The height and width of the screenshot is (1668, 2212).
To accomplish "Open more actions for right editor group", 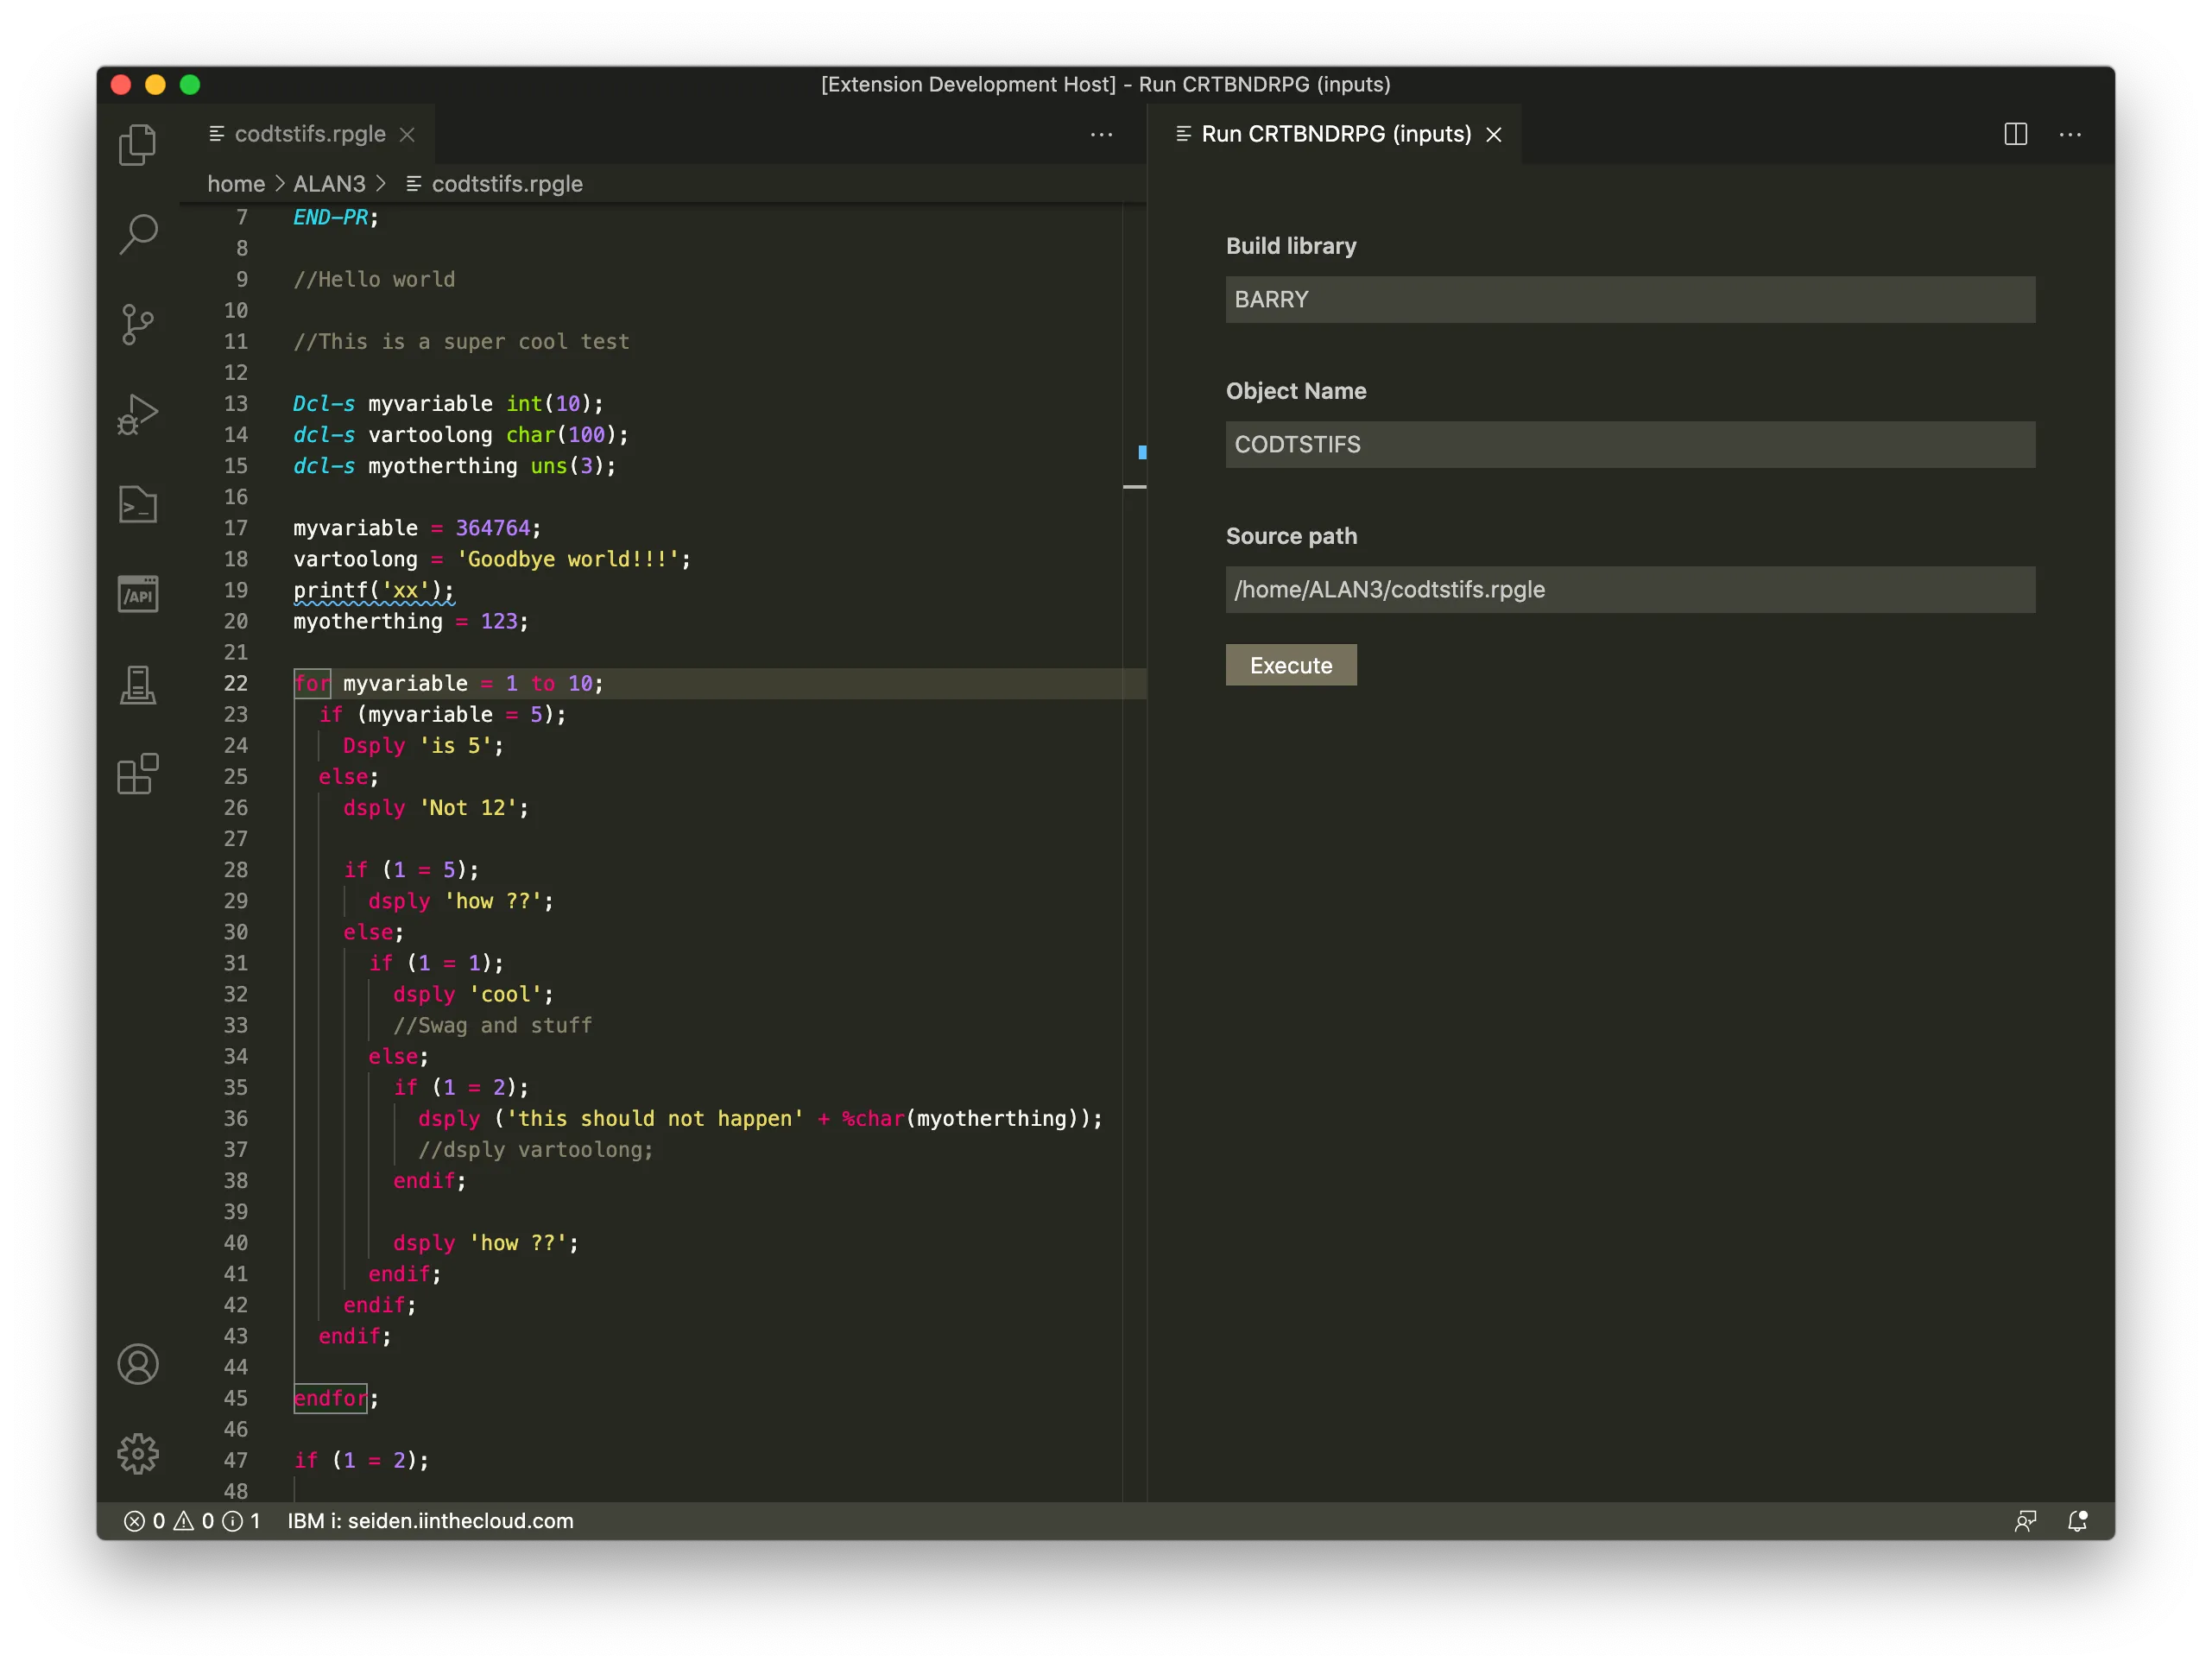I will point(2070,134).
